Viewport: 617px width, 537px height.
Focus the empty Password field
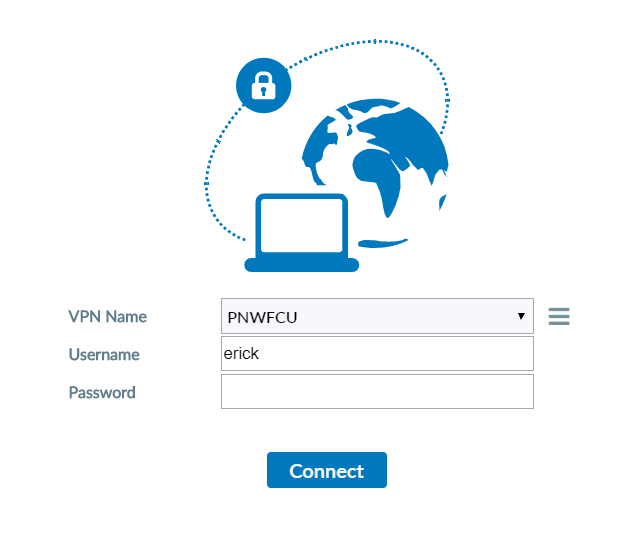[377, 392]
